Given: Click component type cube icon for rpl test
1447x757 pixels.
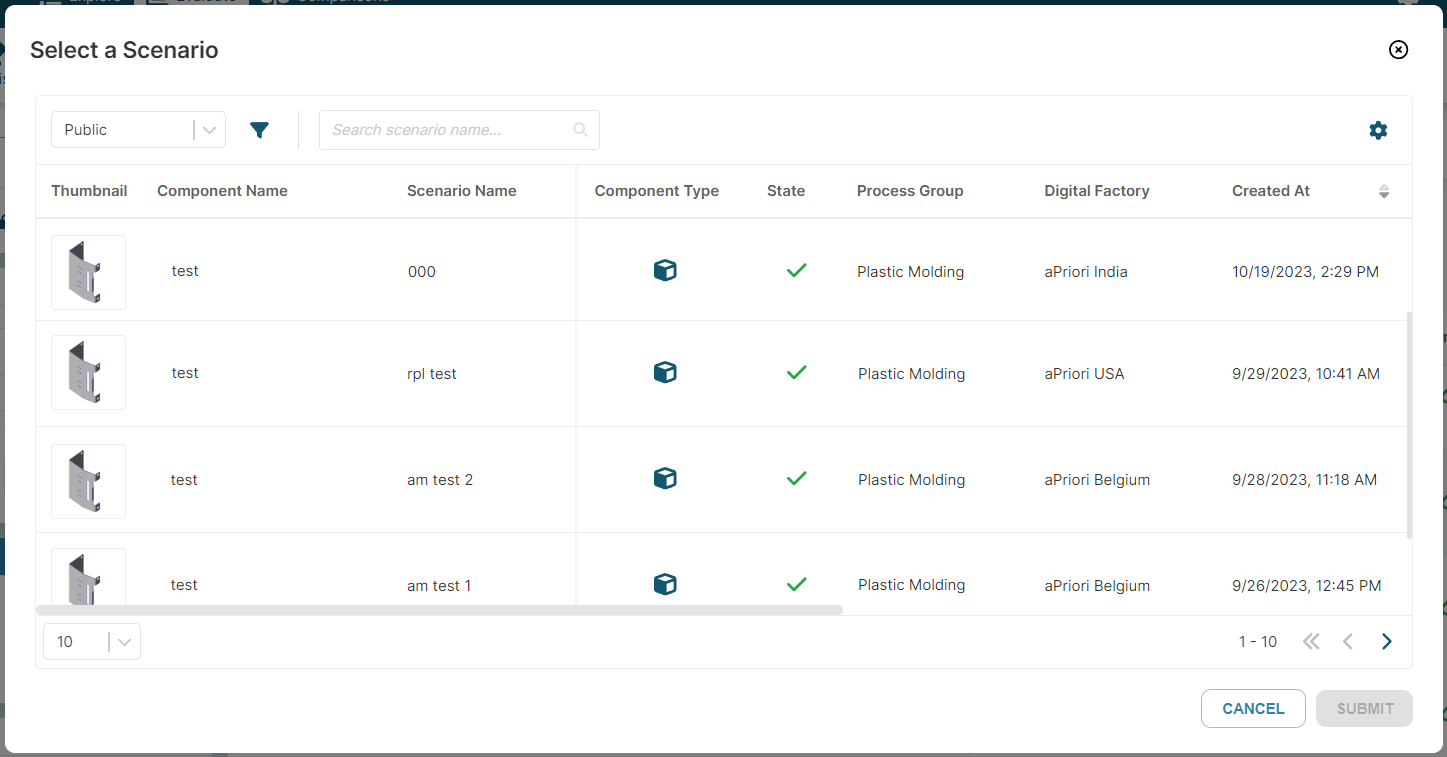Looking at the screenshot, I should click(665, 372).
